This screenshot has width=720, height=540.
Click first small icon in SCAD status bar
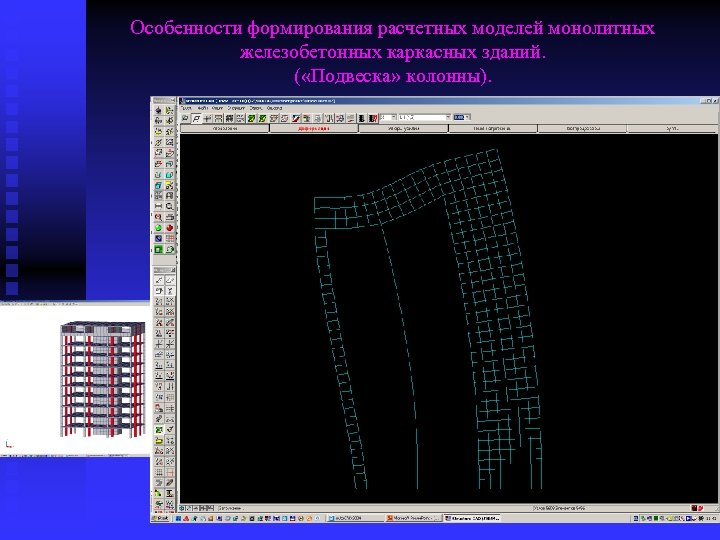182,508
